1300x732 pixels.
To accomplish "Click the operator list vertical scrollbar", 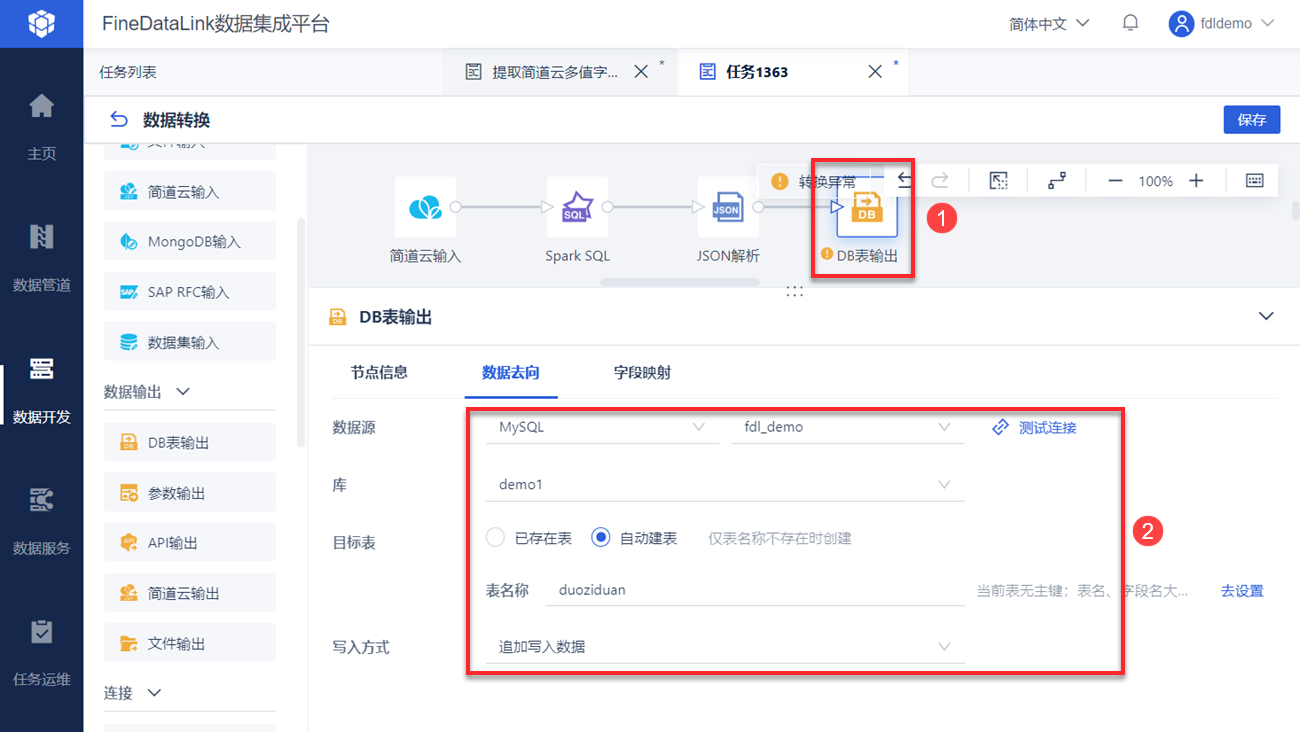I will click(302, 332).
